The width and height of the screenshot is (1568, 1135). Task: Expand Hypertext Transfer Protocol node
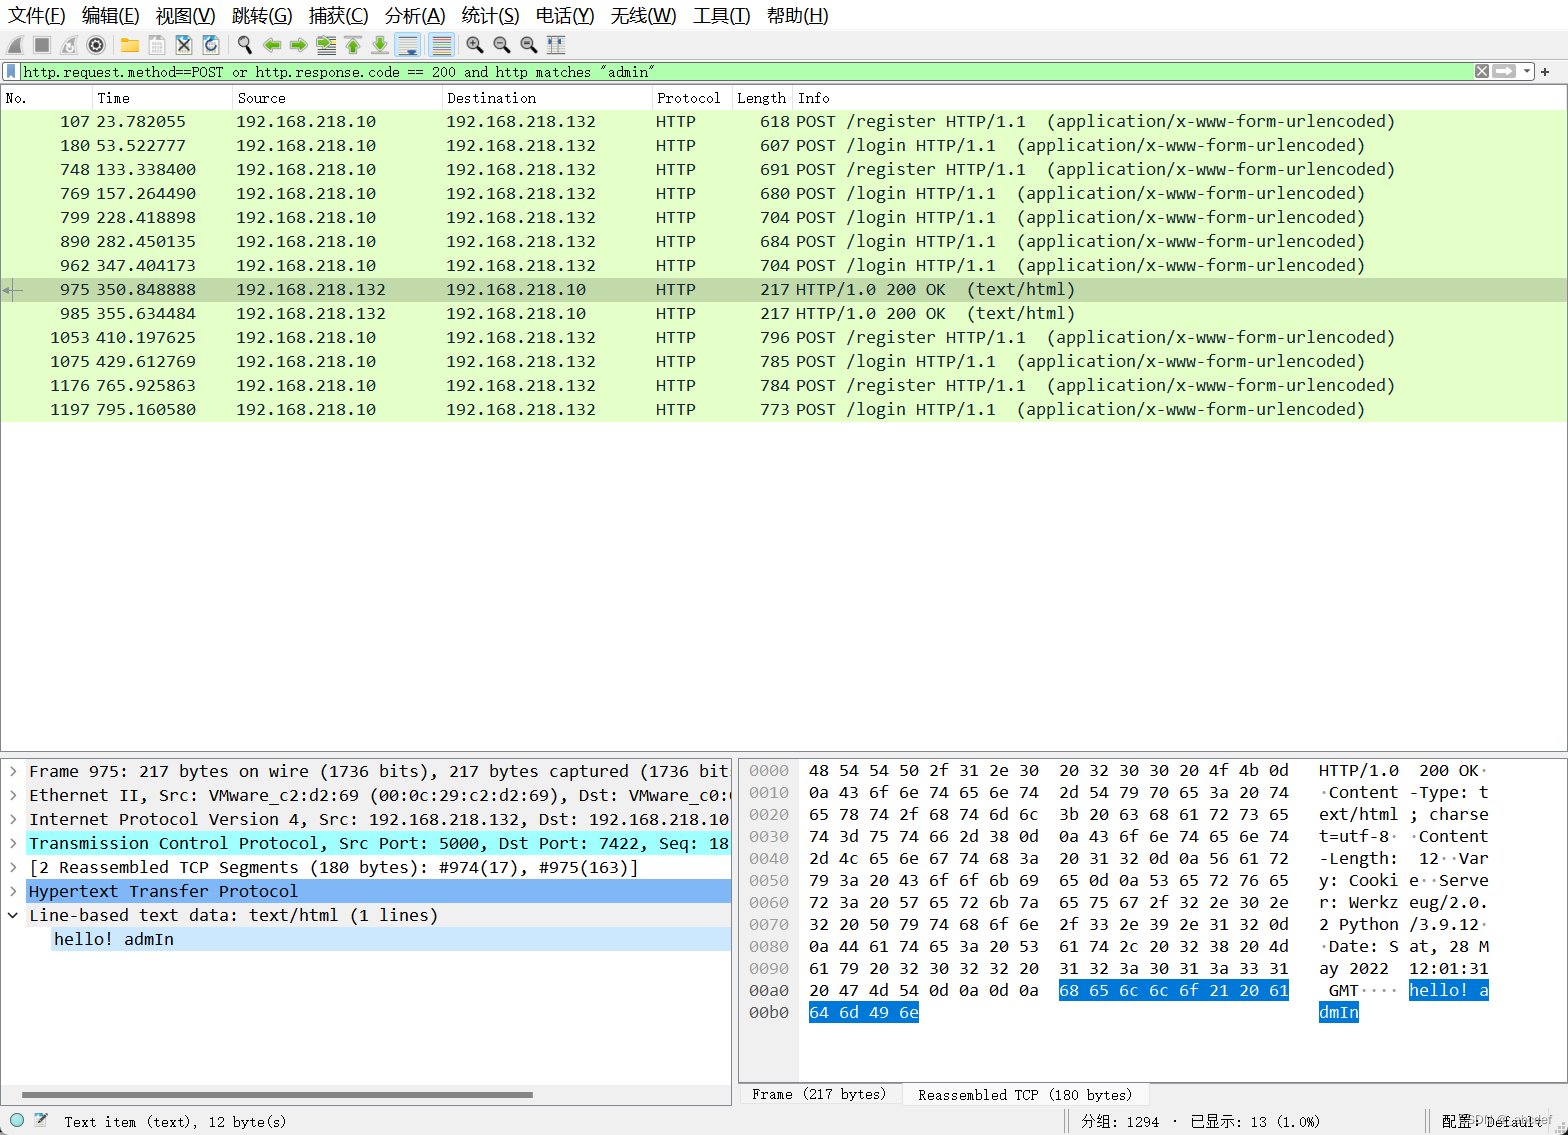[13, 891]
